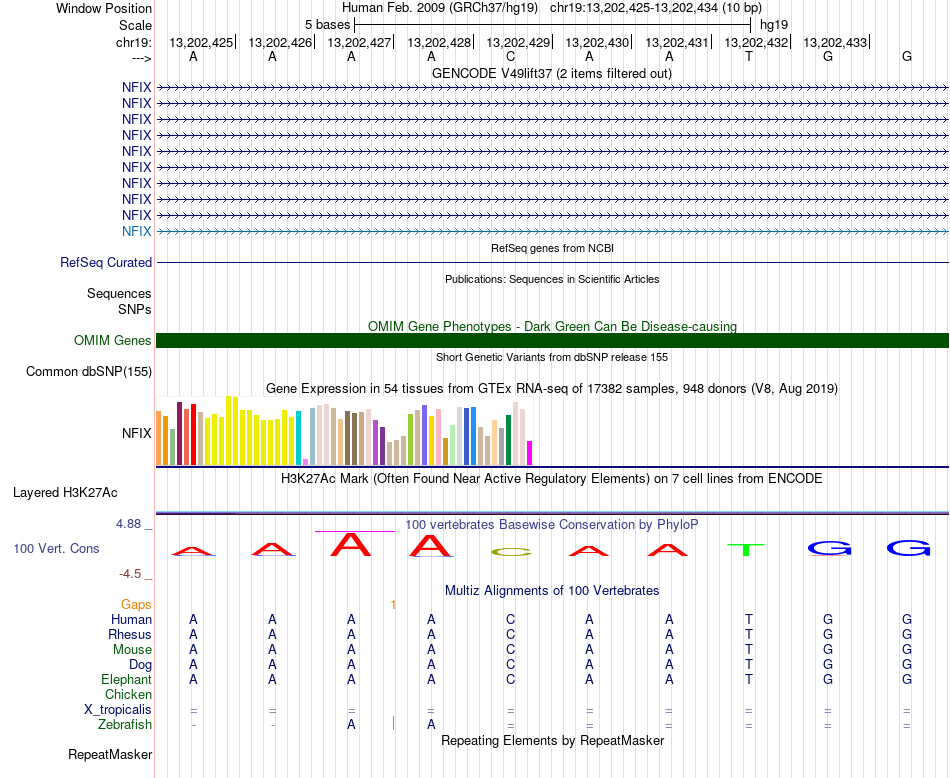
Task: Click the chr19: ruler label
Action: click(134, 42)
